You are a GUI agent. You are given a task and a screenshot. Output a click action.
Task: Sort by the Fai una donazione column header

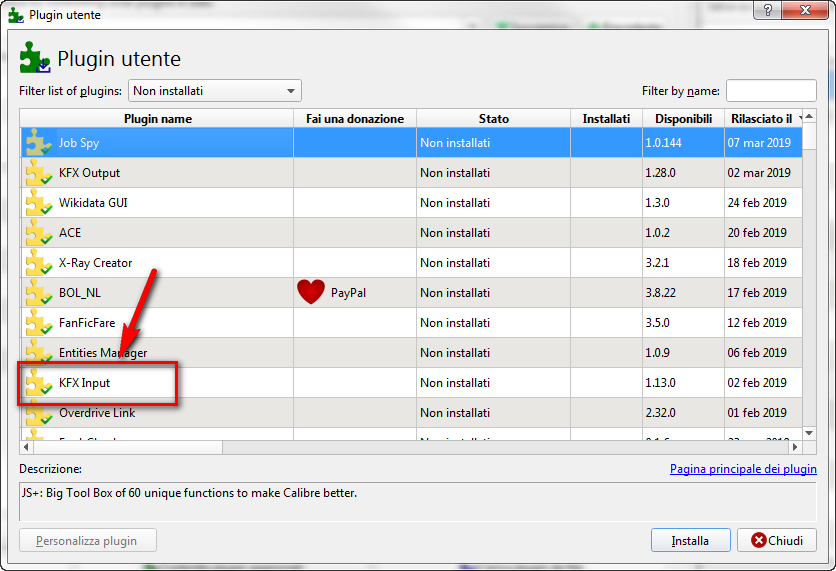coord(355,118)
